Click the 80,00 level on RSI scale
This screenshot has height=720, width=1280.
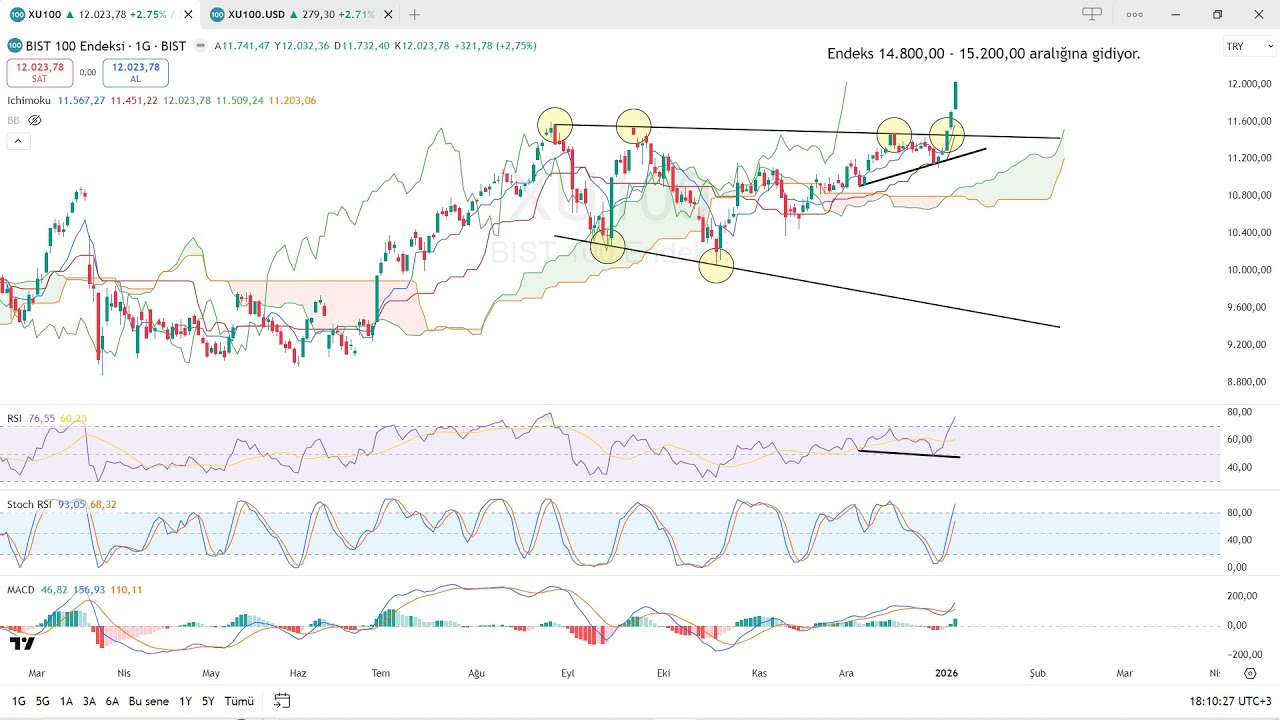click(1240, 412)
